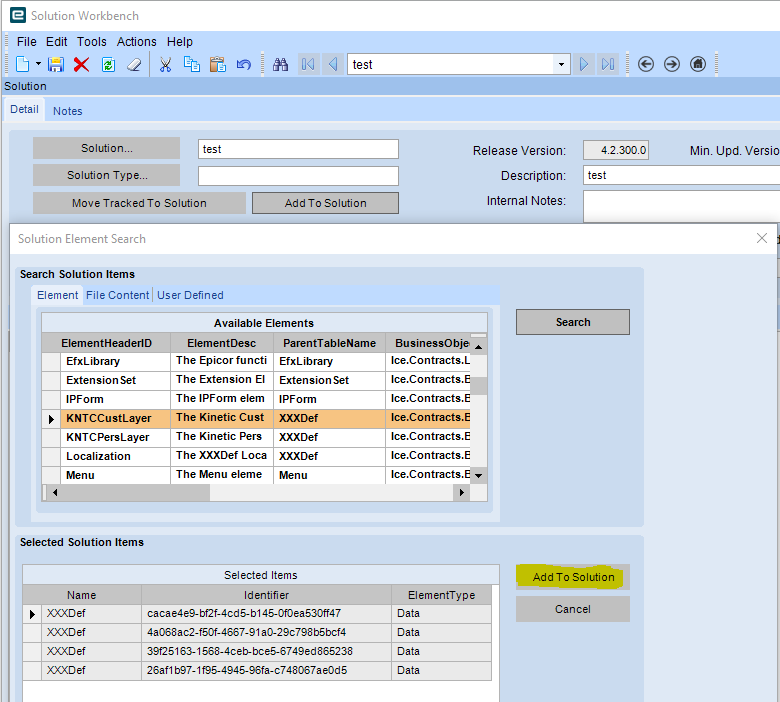Image resolution: width=780 pixels, height=702 pixels.
Task: Click the red X Delete icon
Action: [x=82, y=64]
